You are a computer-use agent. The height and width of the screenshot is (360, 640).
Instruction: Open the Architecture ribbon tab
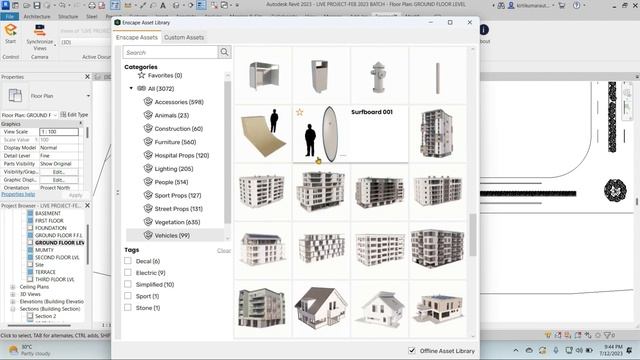(37, 16)
